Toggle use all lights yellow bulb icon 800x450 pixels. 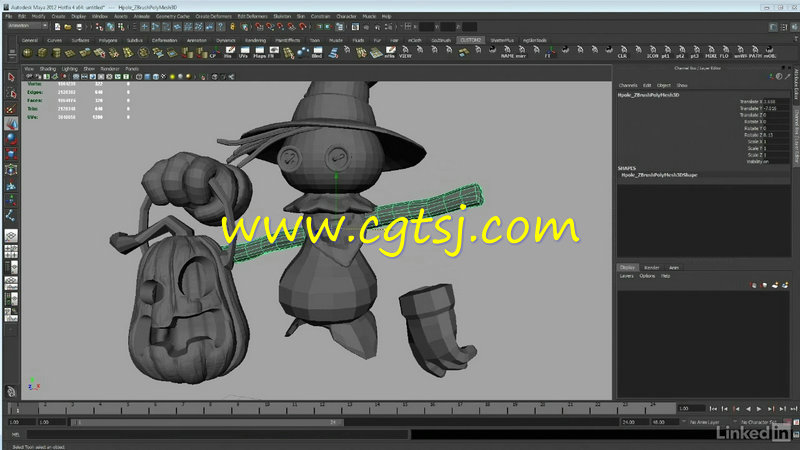pyautogui.click(x=172, y=77)
